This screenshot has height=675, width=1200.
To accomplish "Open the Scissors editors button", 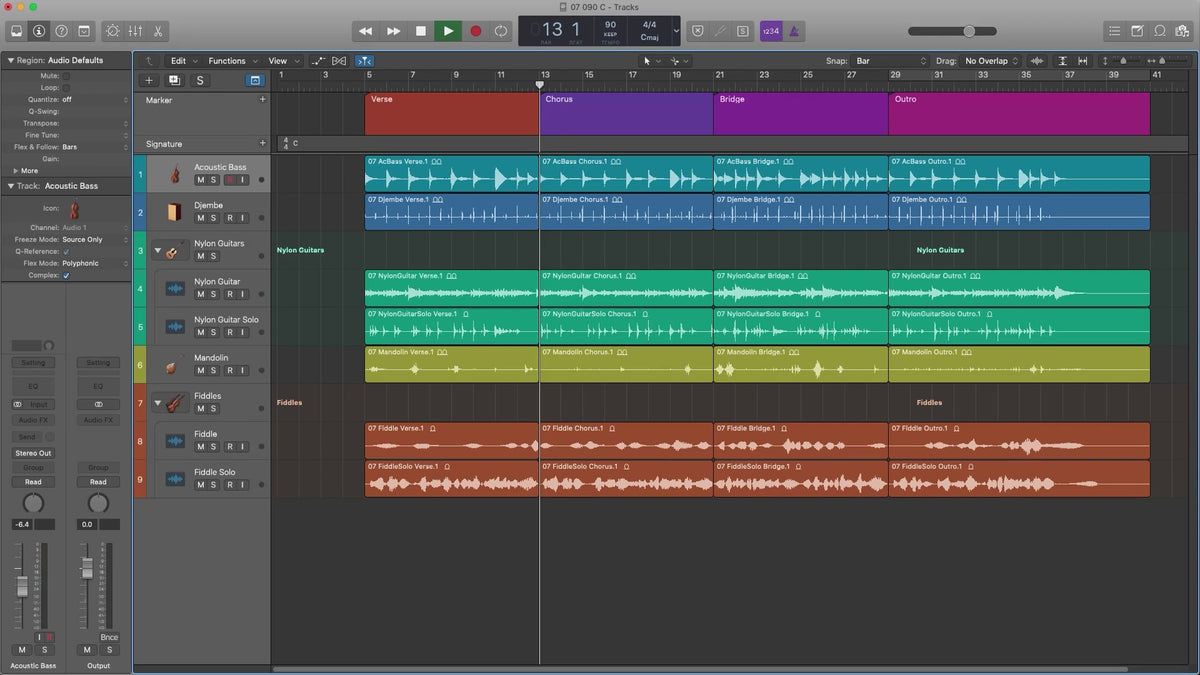I will [x=158, y=31].
